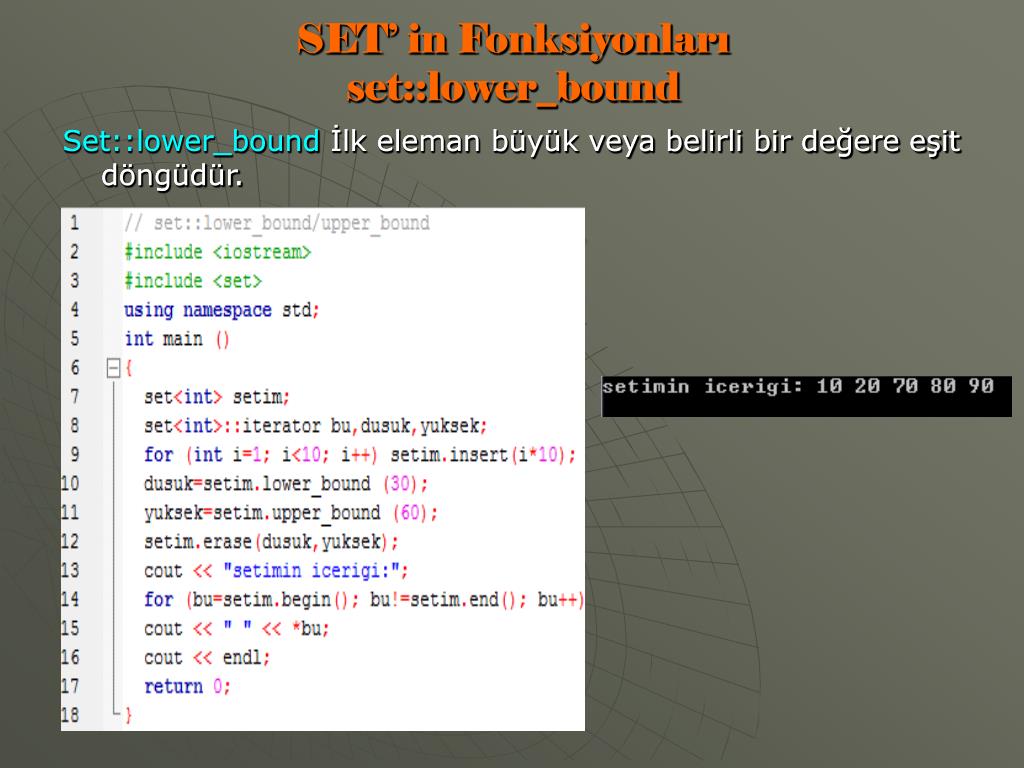Click the 'int main ()' line

(x=177, y=340)
